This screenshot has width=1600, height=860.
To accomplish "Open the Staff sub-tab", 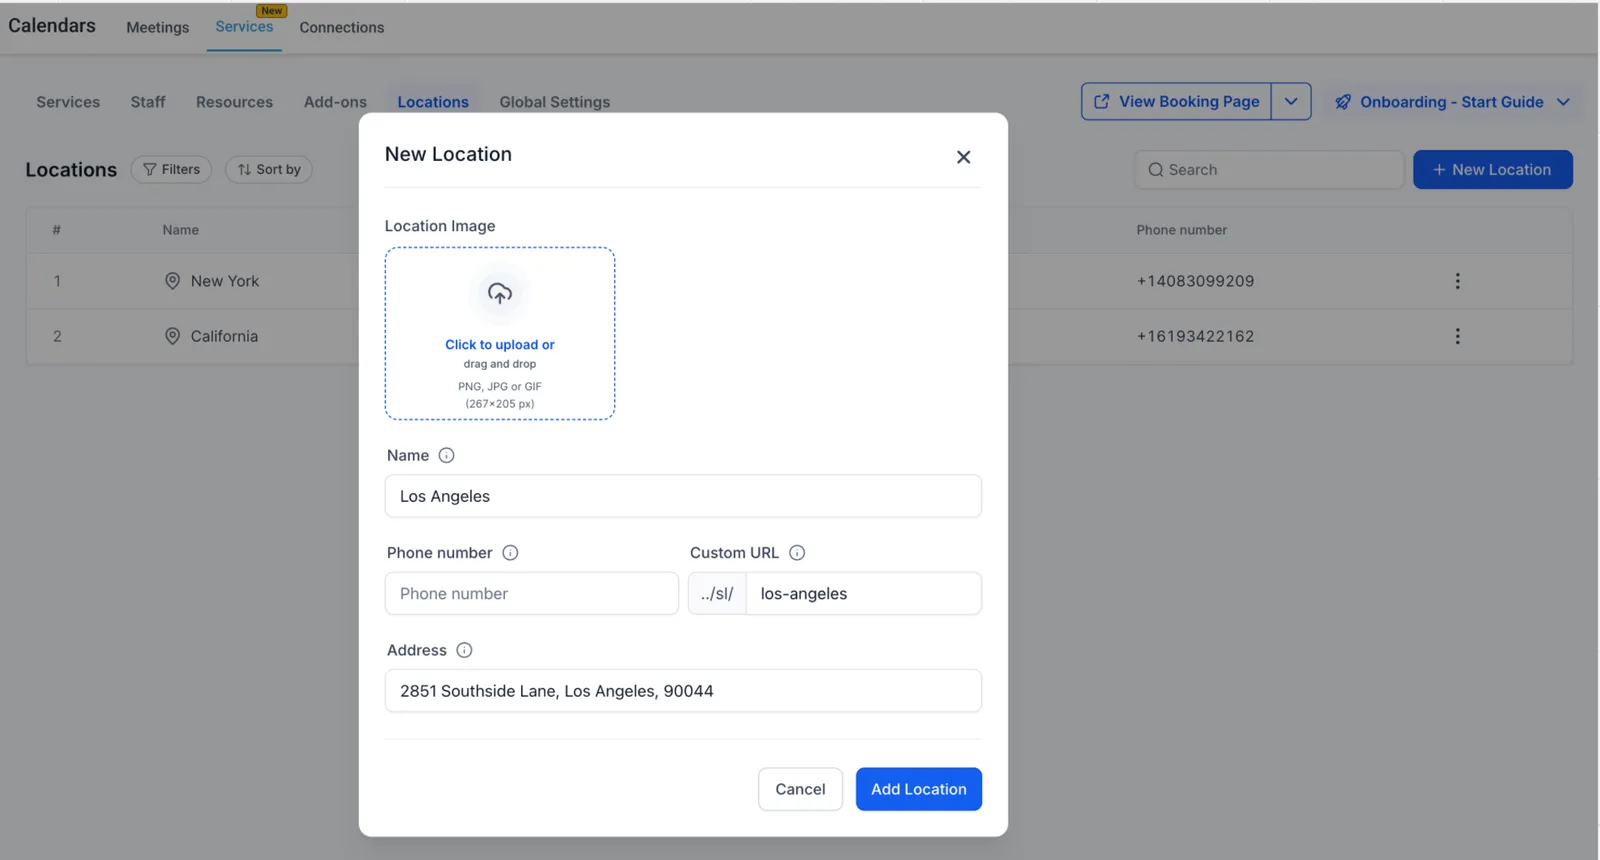I will click(148, 102).
